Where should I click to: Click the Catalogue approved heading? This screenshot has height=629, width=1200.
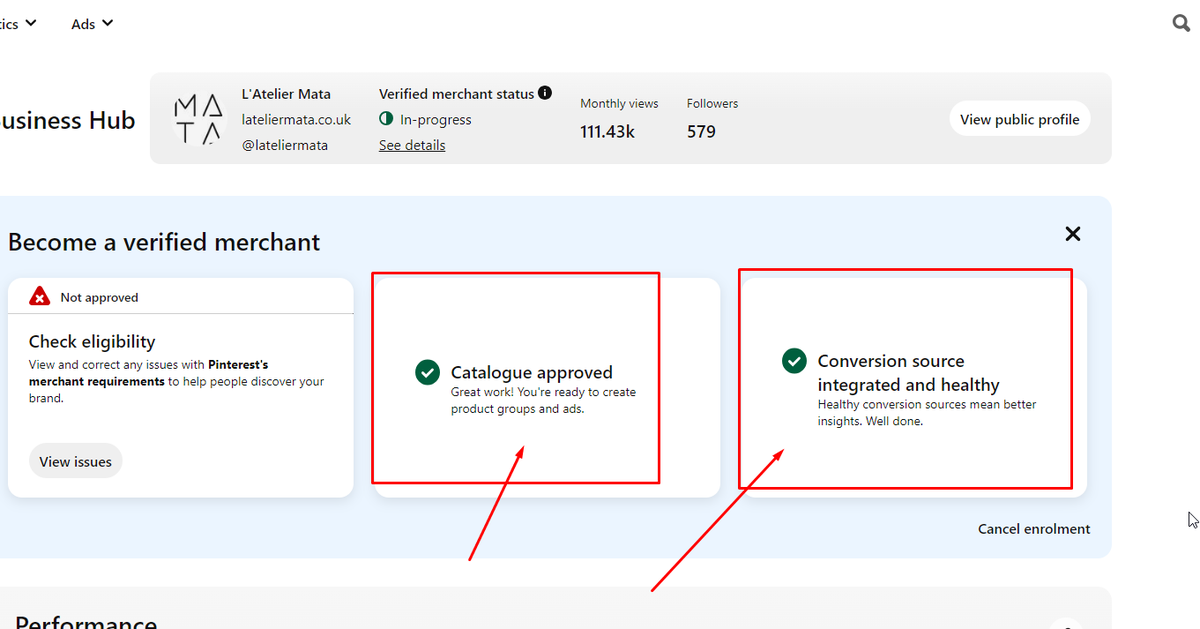pyautogui.click(x=532, y=372)
